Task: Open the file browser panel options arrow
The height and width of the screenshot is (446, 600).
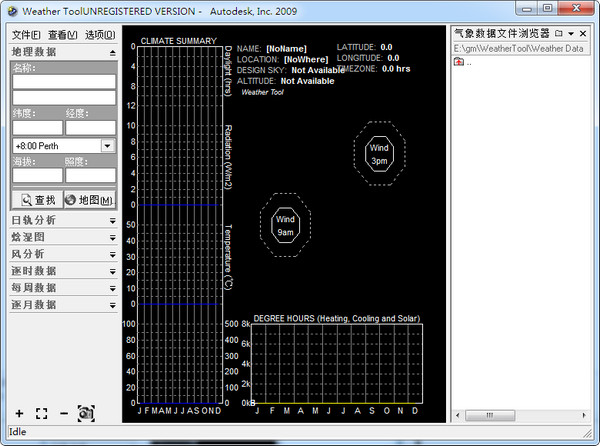Action: (570, 33)
